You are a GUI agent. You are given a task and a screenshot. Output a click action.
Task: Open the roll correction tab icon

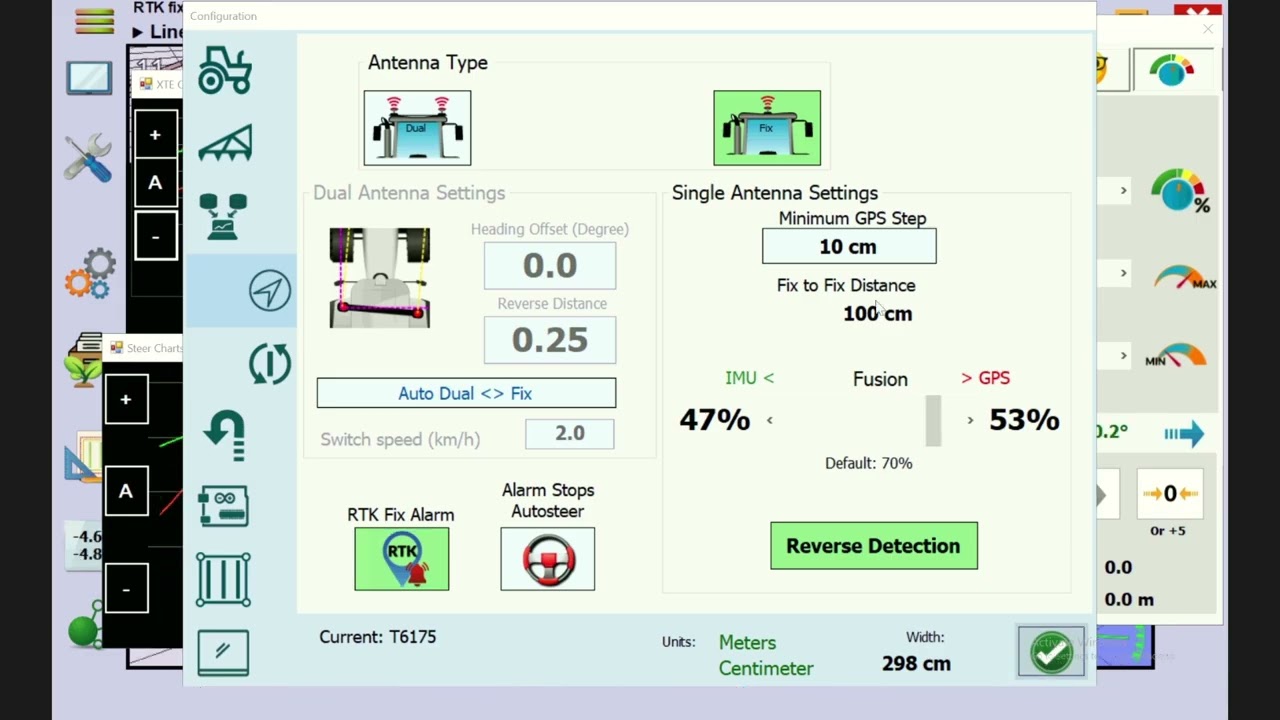click(269, 363)
